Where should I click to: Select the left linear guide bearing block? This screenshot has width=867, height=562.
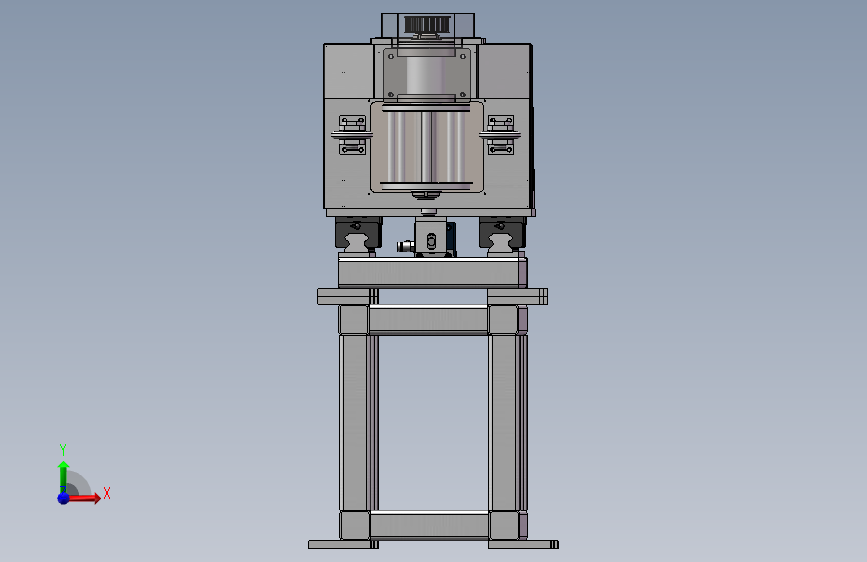[358, 233]
